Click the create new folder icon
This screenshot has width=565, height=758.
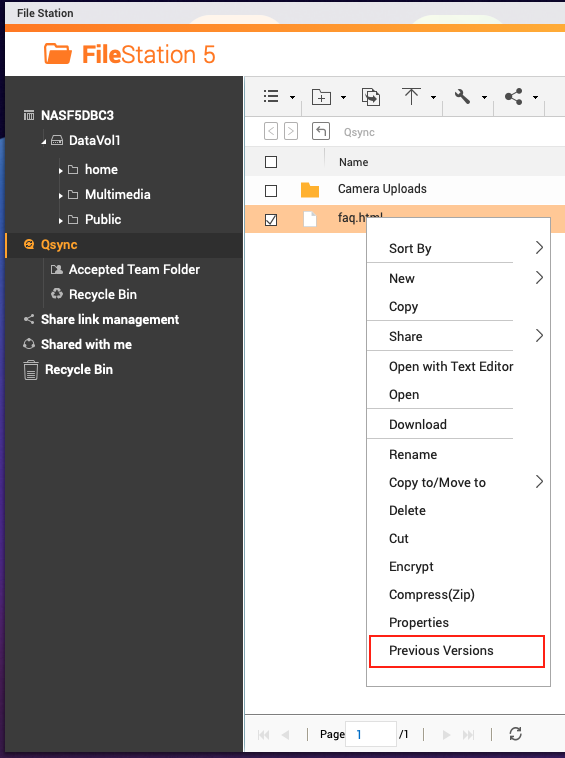[321, 97]
